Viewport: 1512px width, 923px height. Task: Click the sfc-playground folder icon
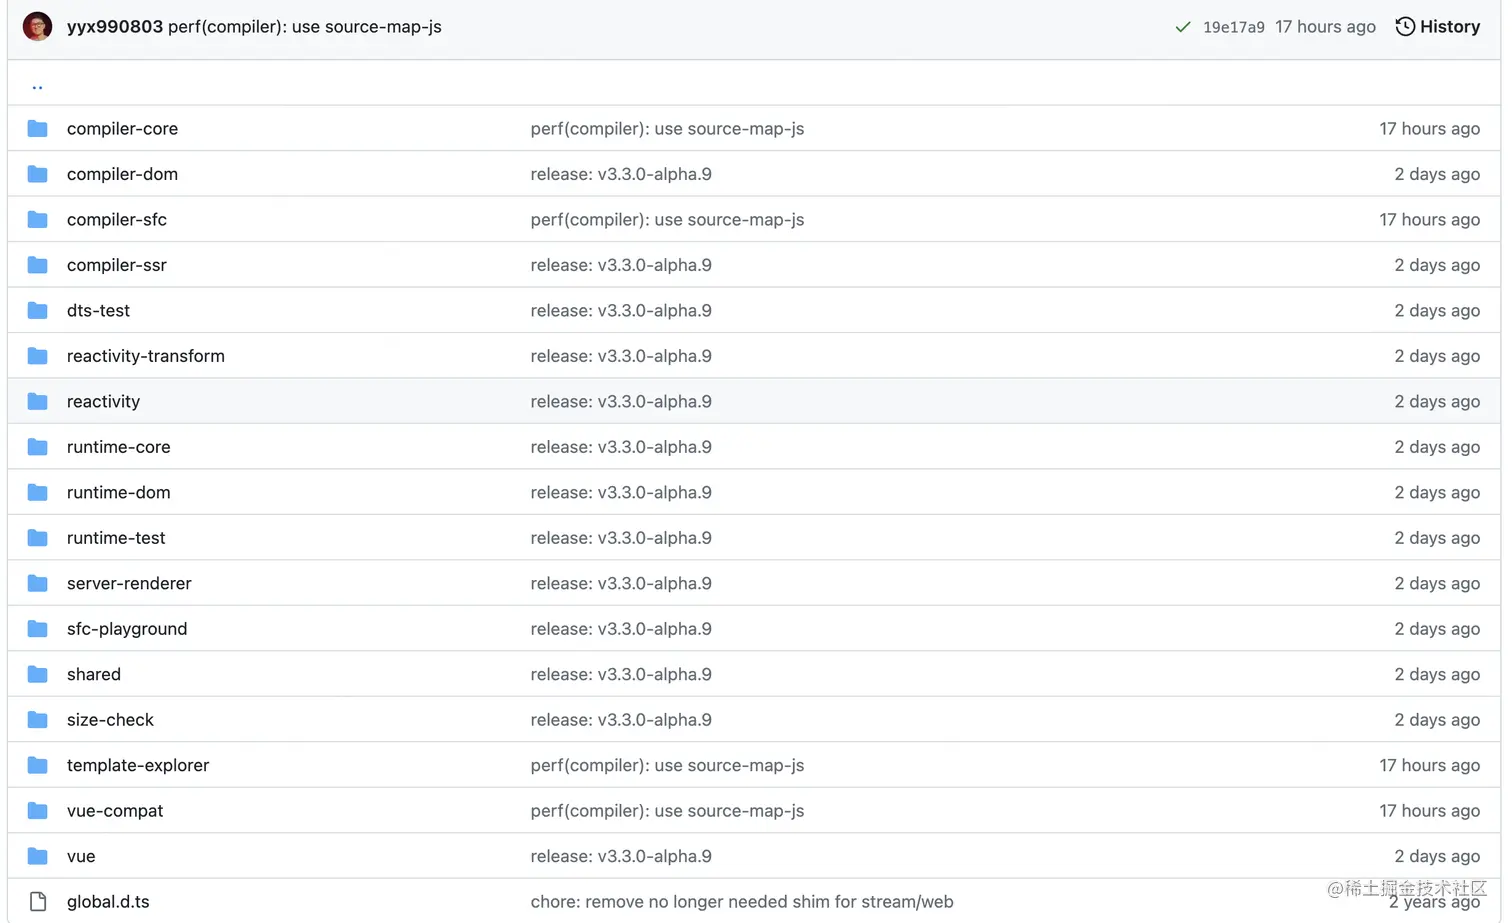point(38,629)
